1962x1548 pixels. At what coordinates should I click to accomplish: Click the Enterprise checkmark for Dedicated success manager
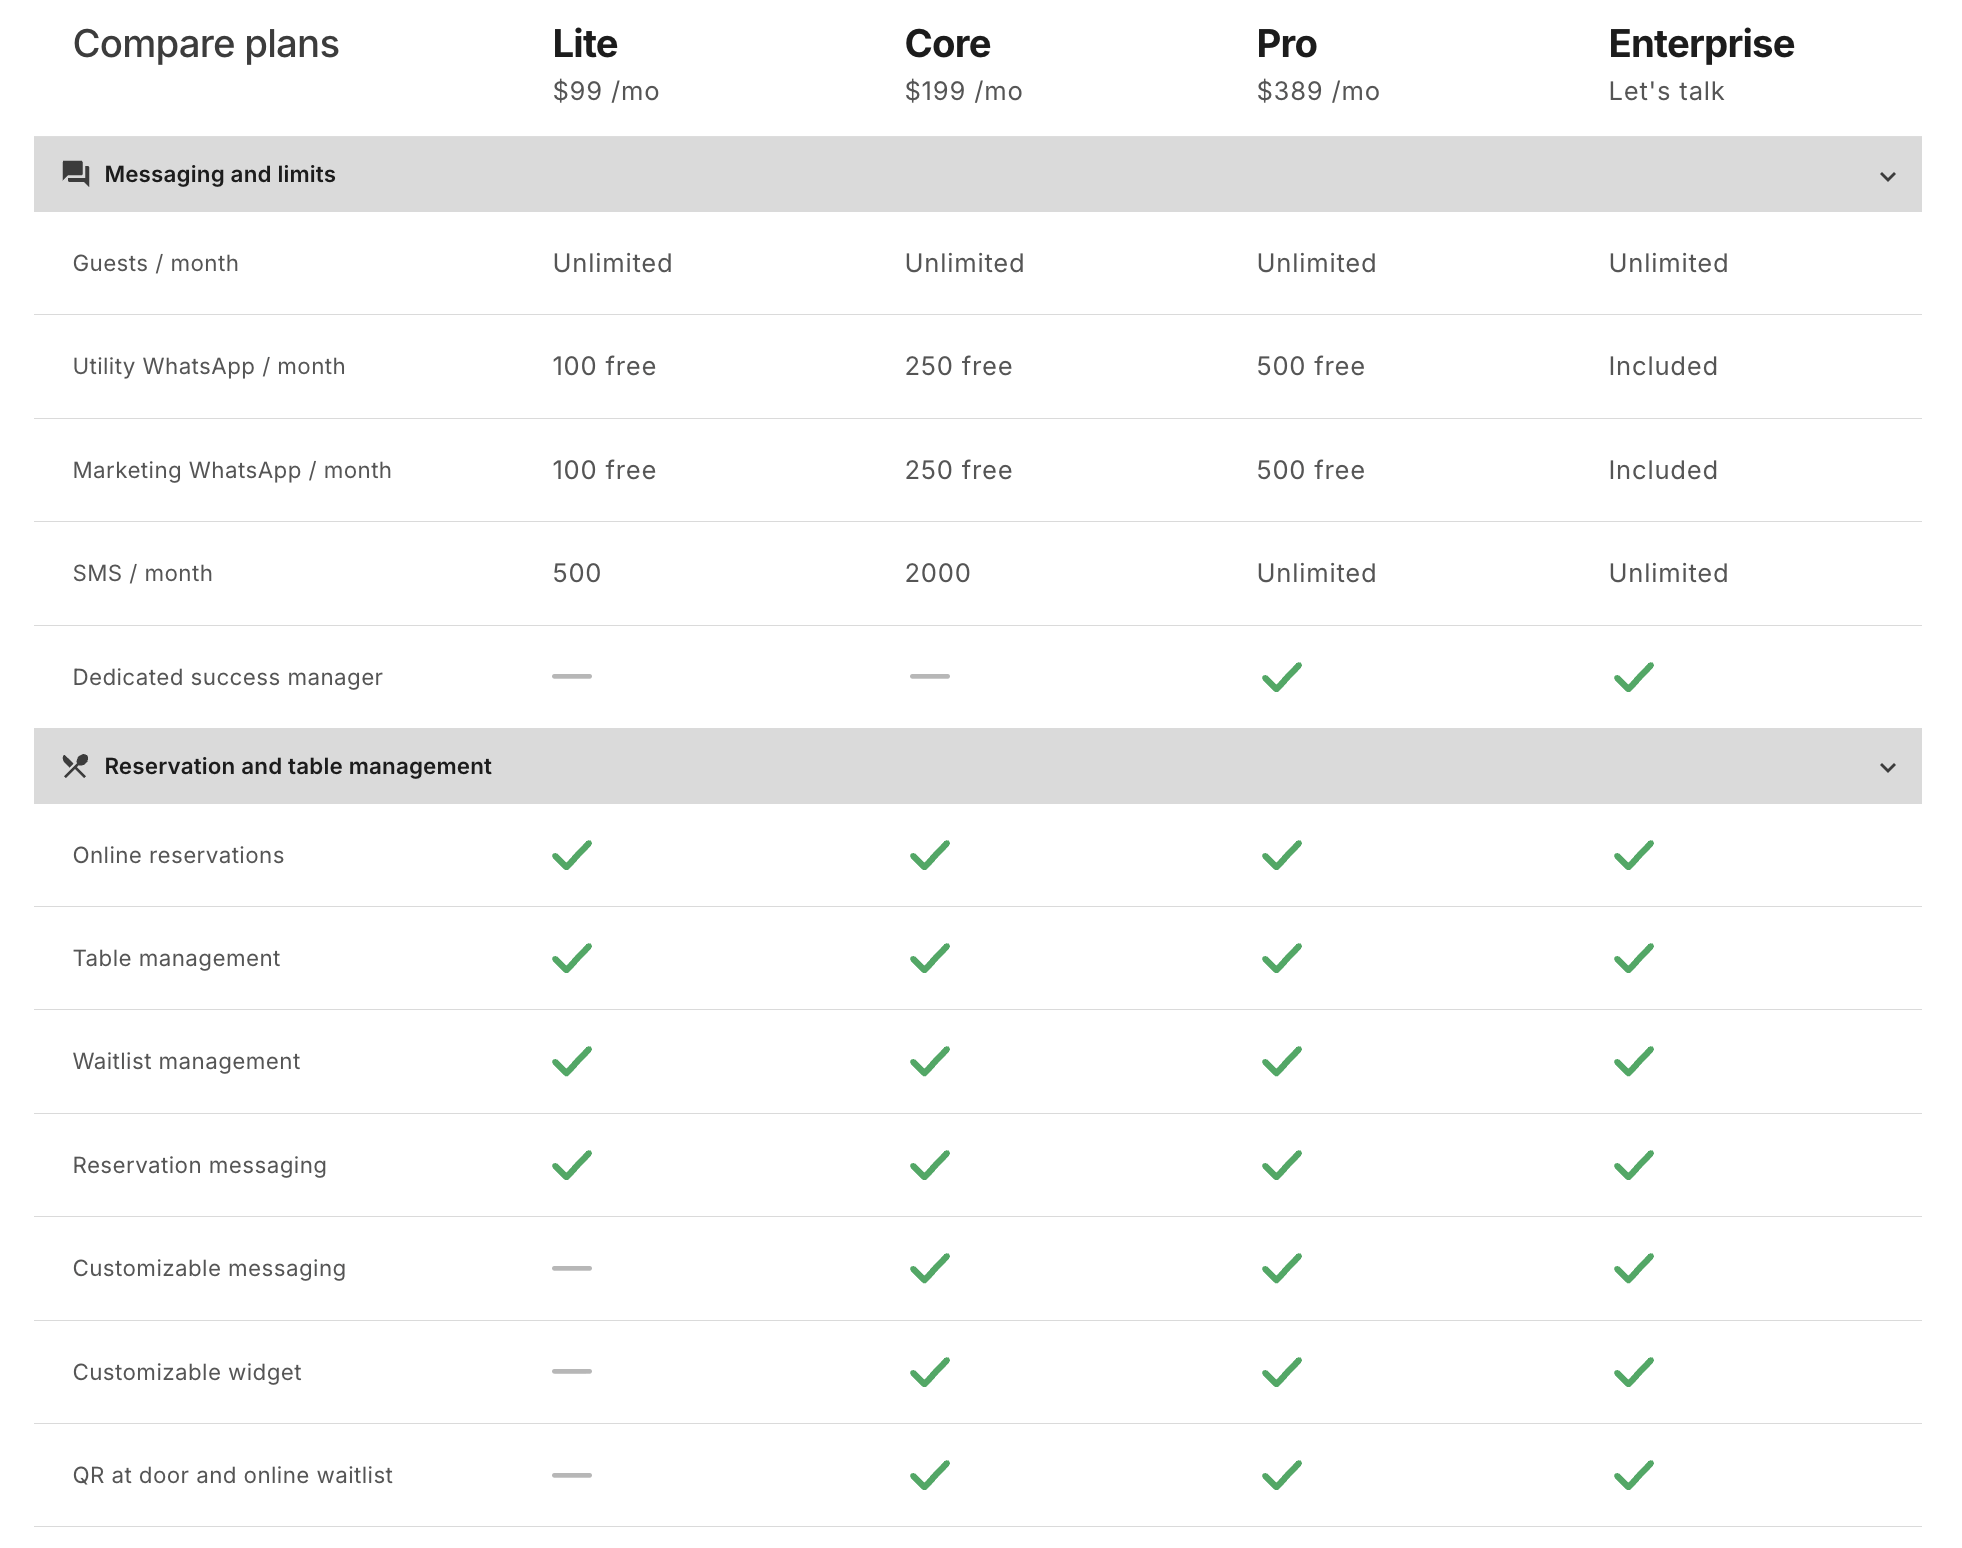[x=1633, y=677]
